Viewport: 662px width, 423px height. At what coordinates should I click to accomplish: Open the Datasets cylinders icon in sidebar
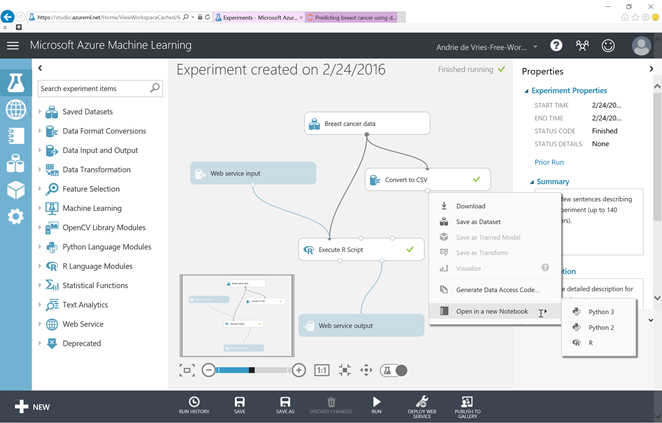pos(16,163)
